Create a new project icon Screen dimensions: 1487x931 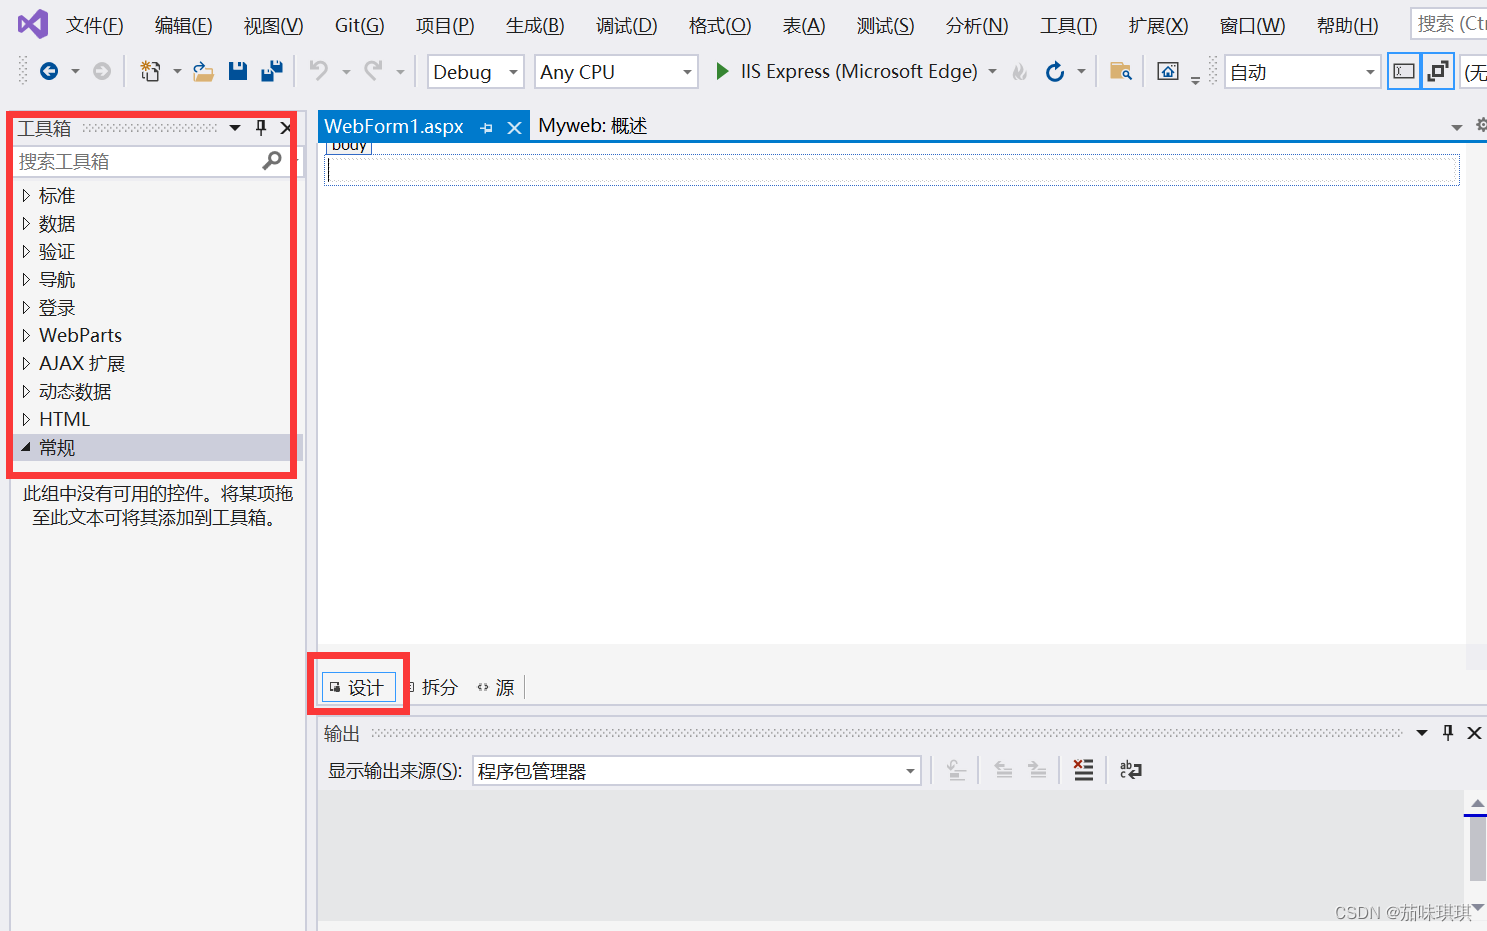point(150,71)
